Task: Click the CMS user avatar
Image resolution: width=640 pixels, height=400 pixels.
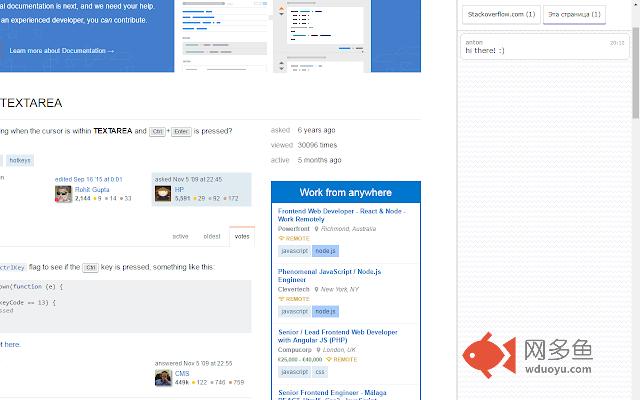Action: pyautogui.click(x=163, y=378)
